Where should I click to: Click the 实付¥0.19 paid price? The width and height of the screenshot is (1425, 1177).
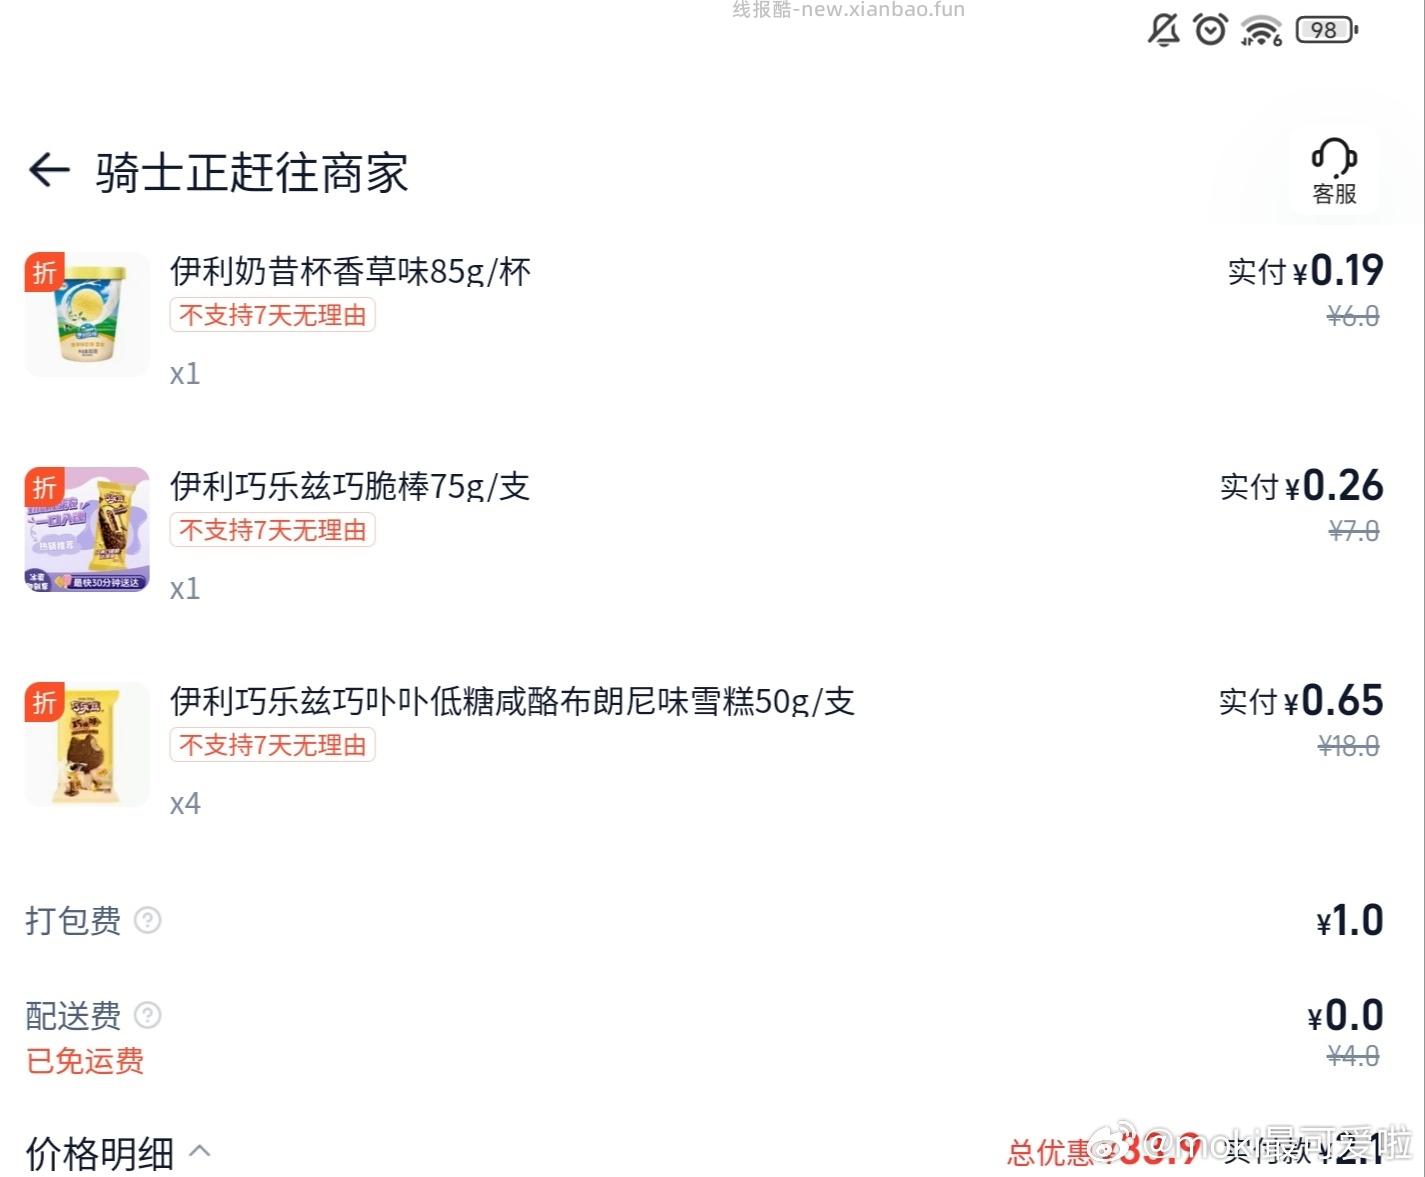[1303, 271]
